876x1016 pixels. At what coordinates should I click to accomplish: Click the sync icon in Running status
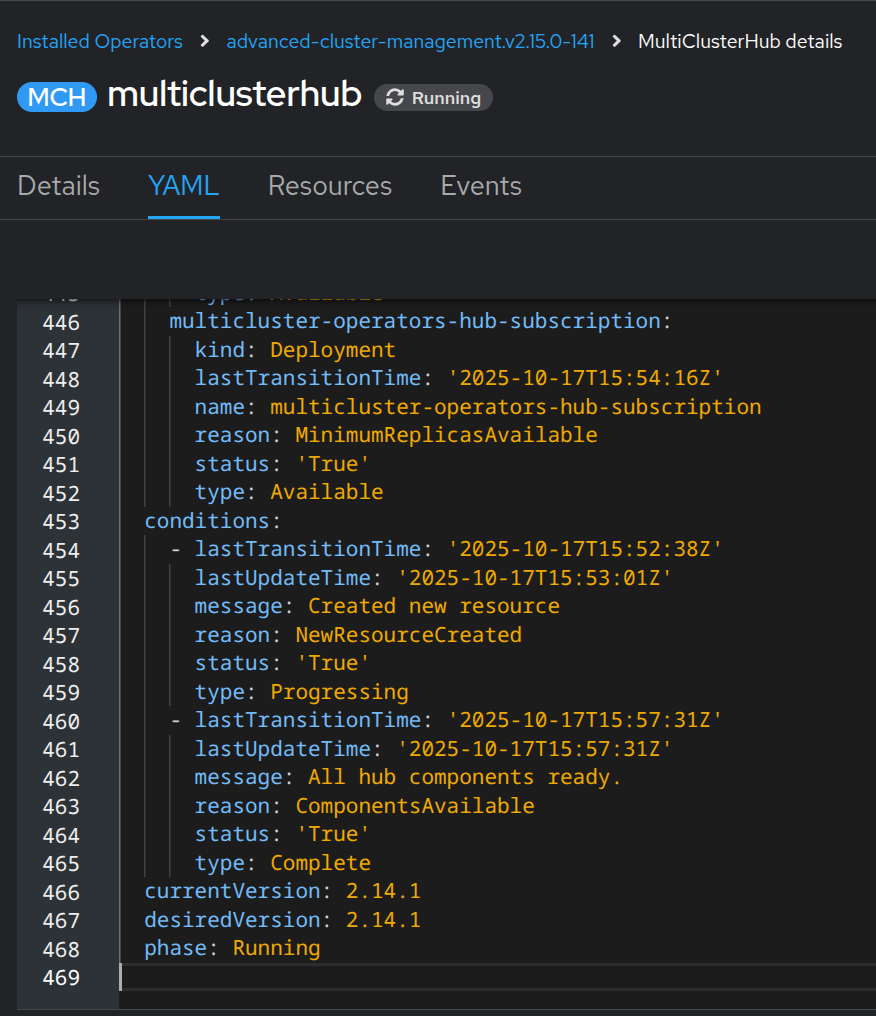[x=395, y=98]
